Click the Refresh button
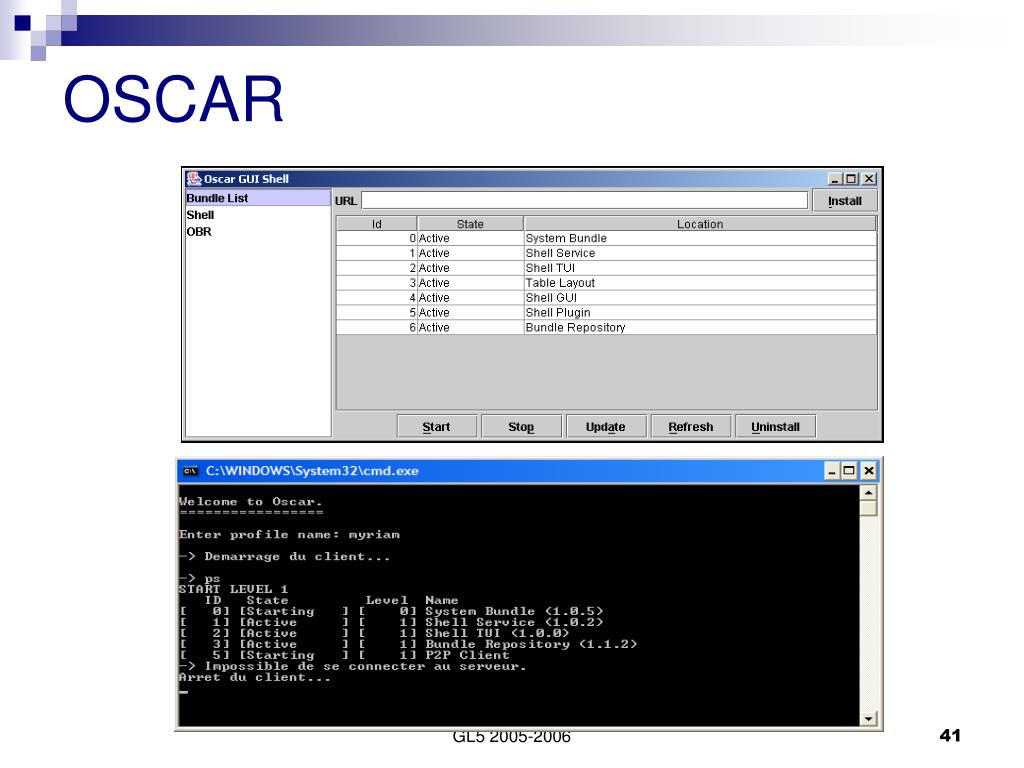Screen dimensions: 1024x768 coord(690,426)
